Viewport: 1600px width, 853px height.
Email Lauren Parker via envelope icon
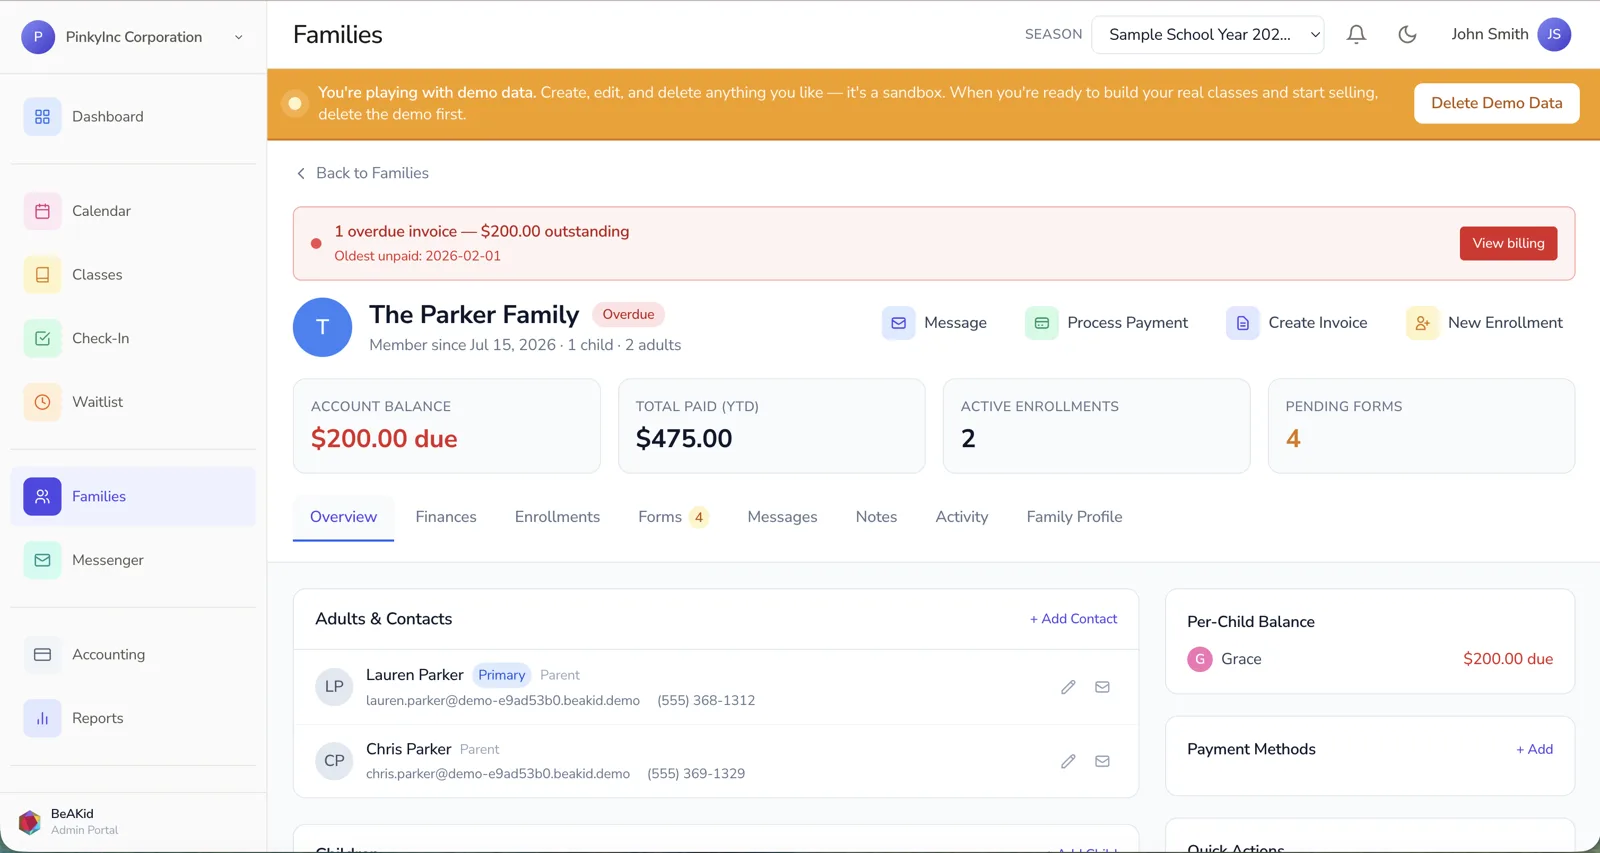pos(1102,687)
